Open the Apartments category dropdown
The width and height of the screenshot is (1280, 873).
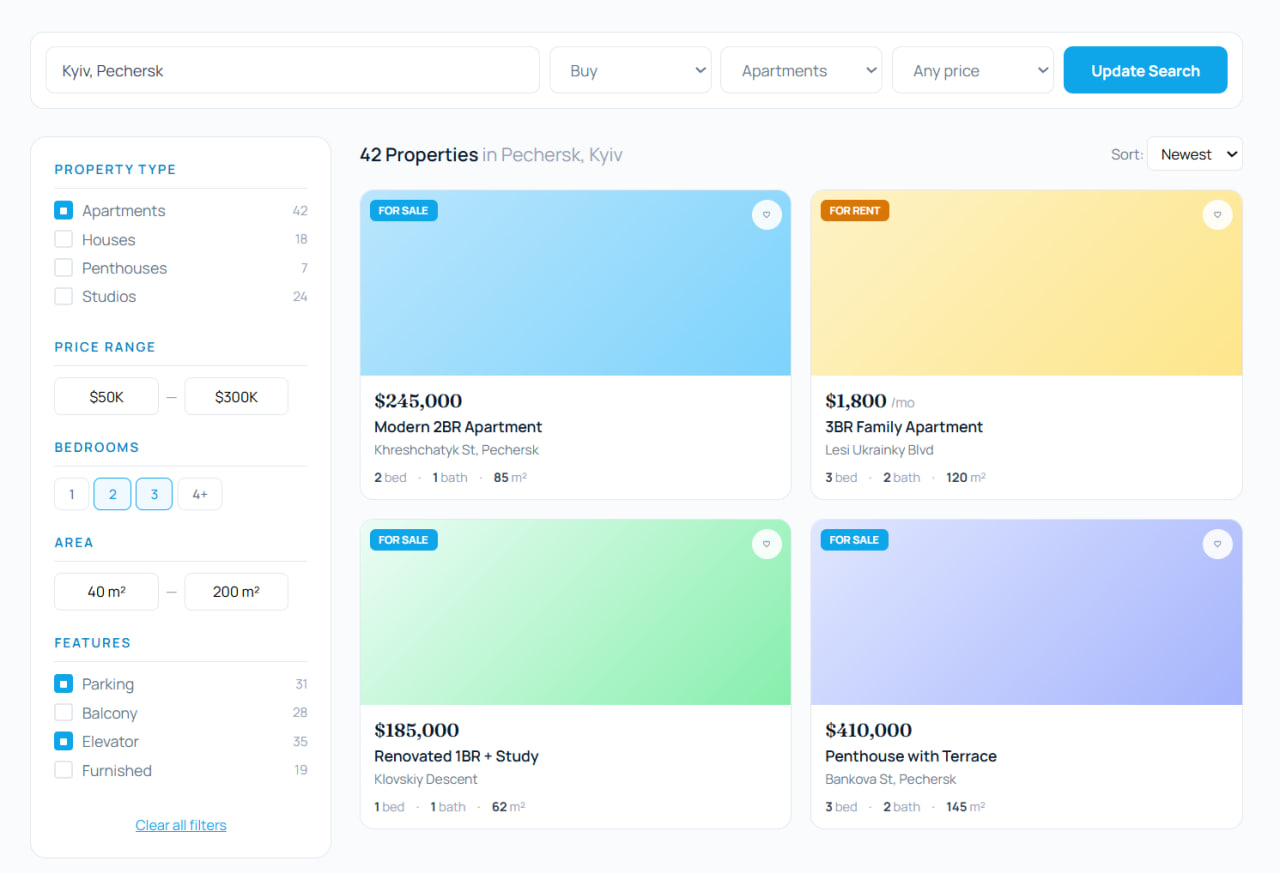(801, 71)
